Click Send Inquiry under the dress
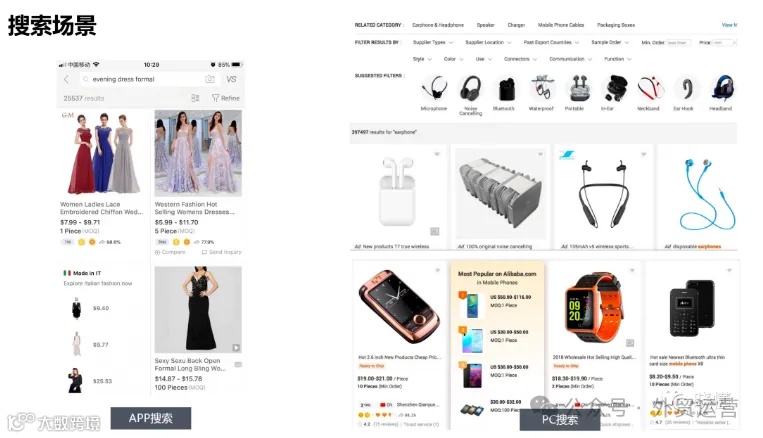763x438 pixels. point(222,252)
